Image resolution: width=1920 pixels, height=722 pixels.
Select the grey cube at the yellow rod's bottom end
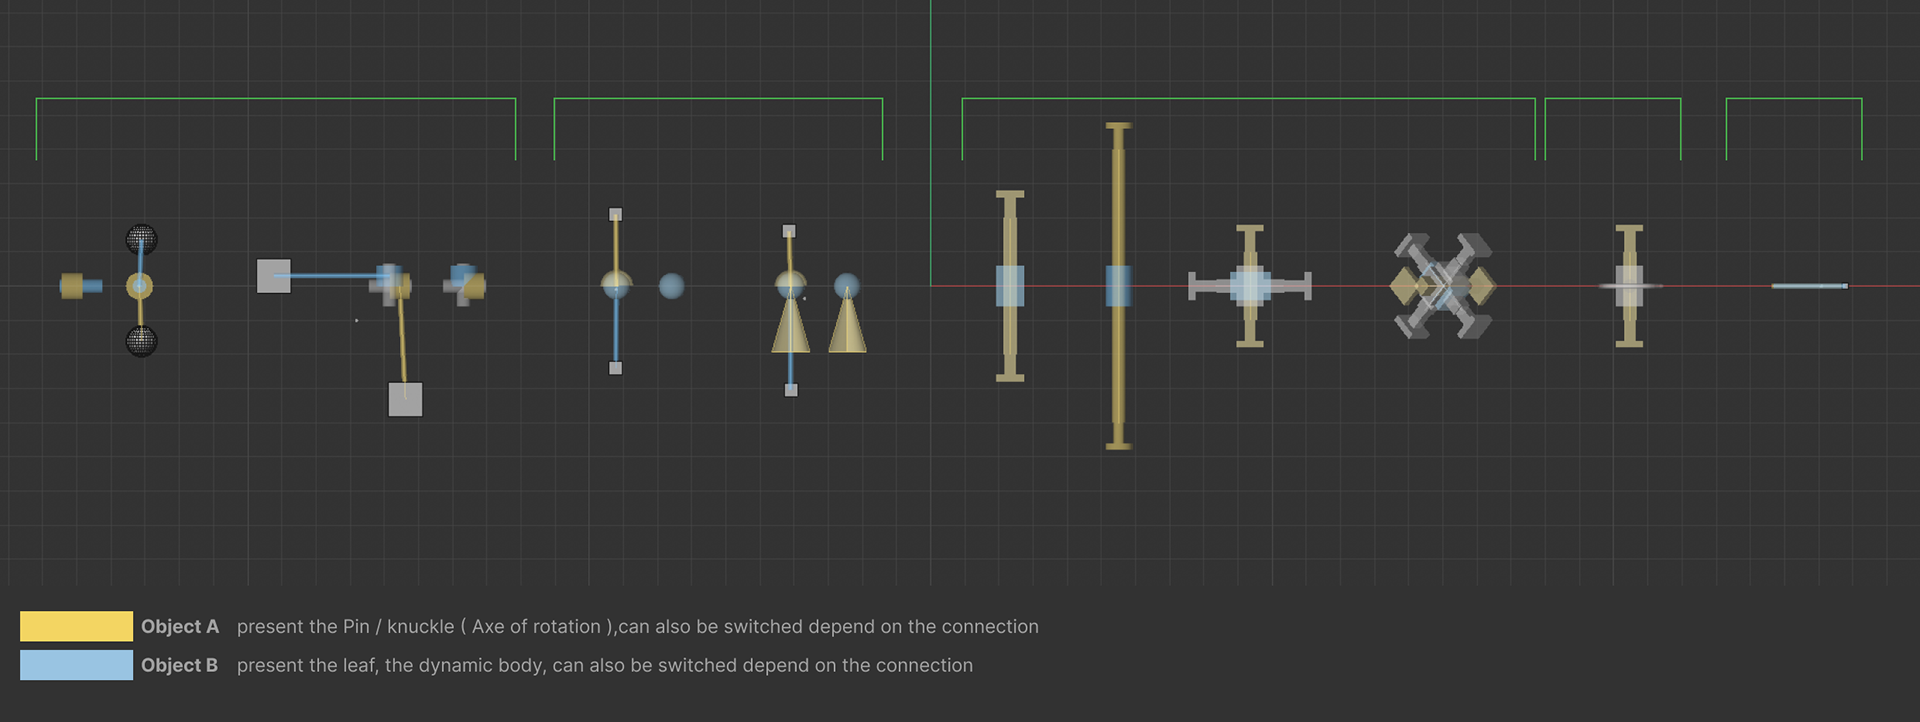(405, 399)
